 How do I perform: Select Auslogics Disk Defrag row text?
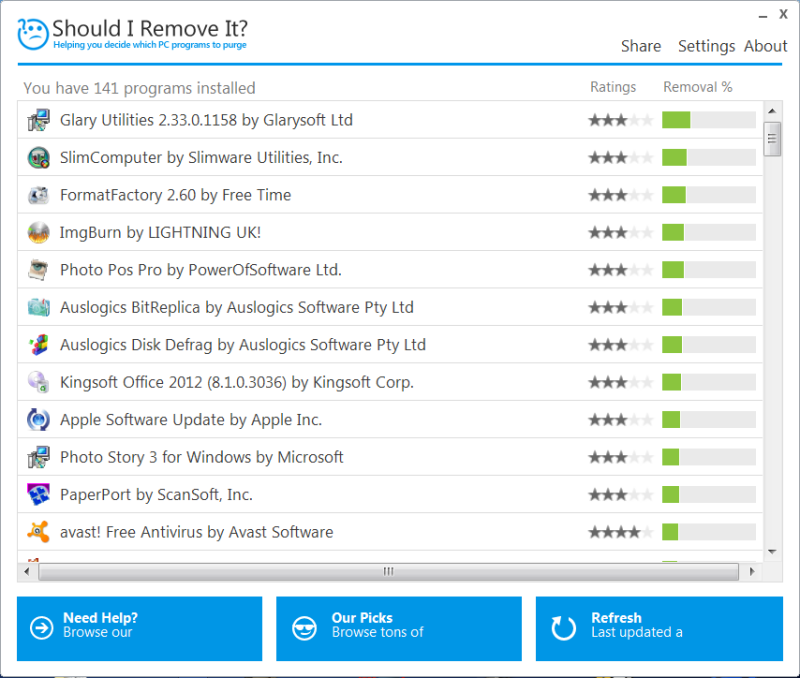[x=243, y=345]
